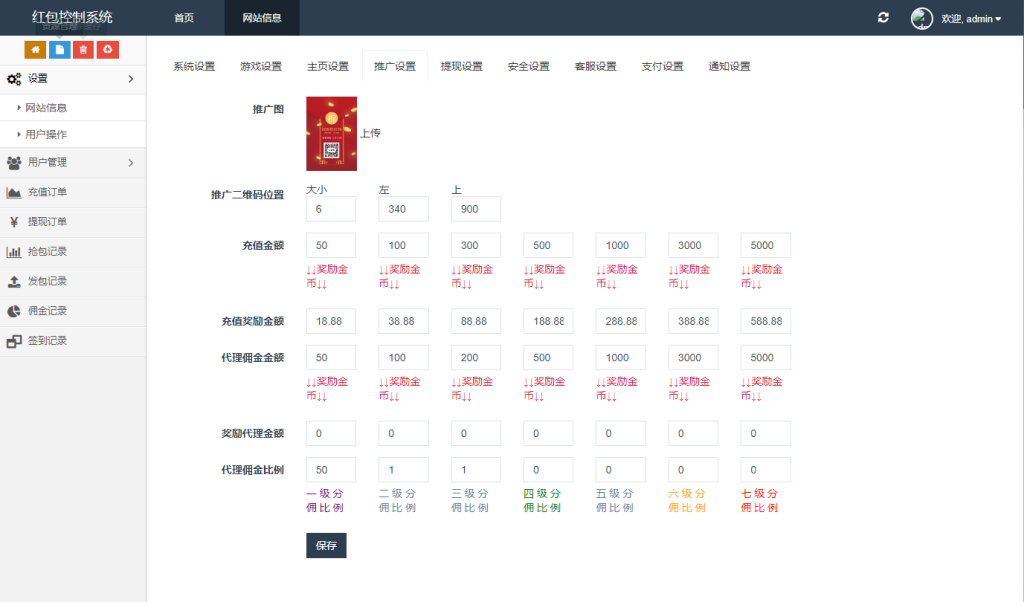Click the refresh icon in the top bar
Image resolution: width=1024 pixels, height=602 pixels.
click(x=883, y=17)
